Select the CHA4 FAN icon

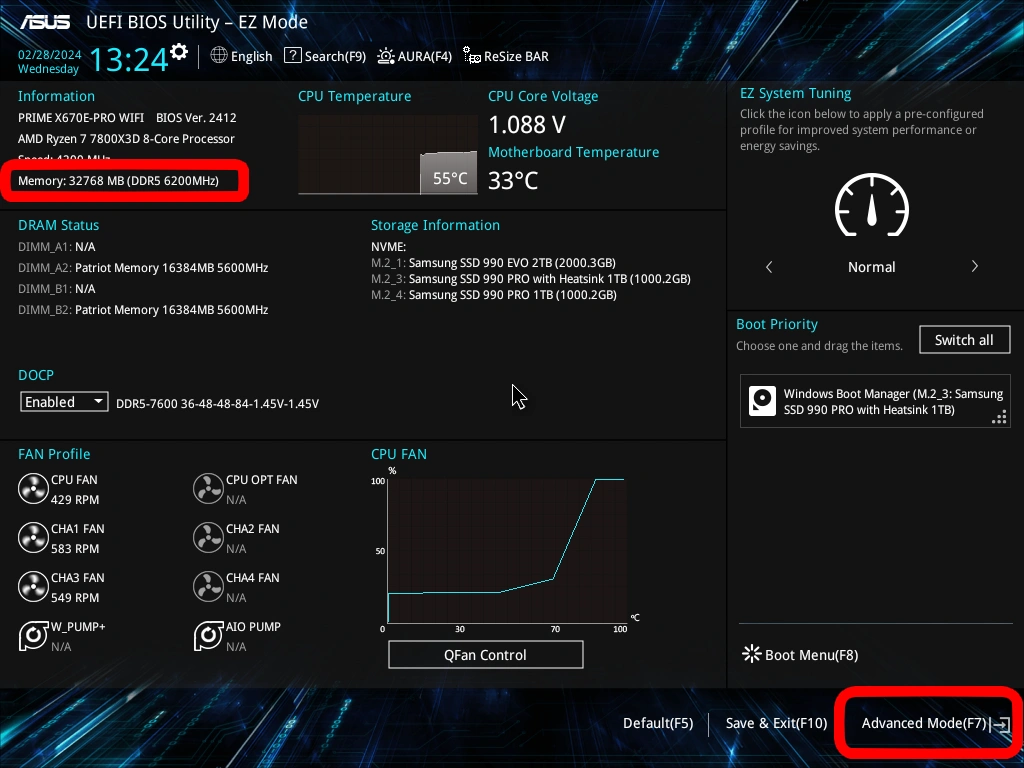[x=208, y=586]
